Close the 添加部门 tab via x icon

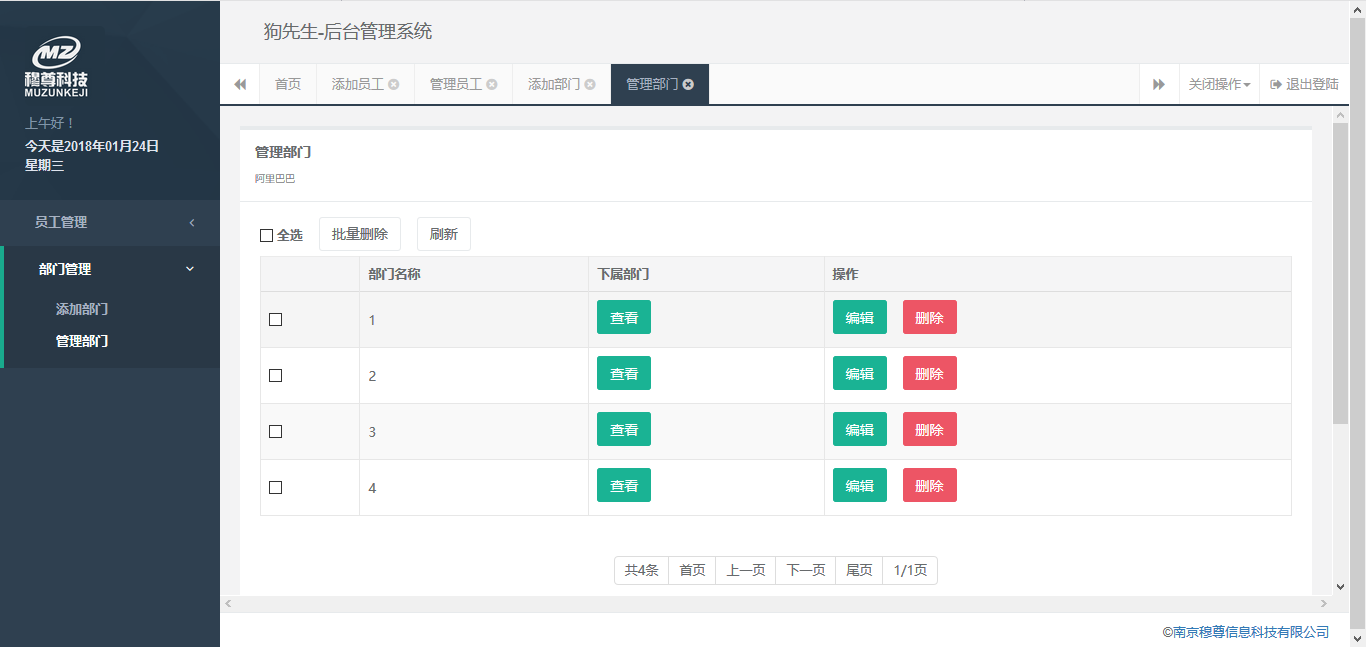(x=590, y=85)
